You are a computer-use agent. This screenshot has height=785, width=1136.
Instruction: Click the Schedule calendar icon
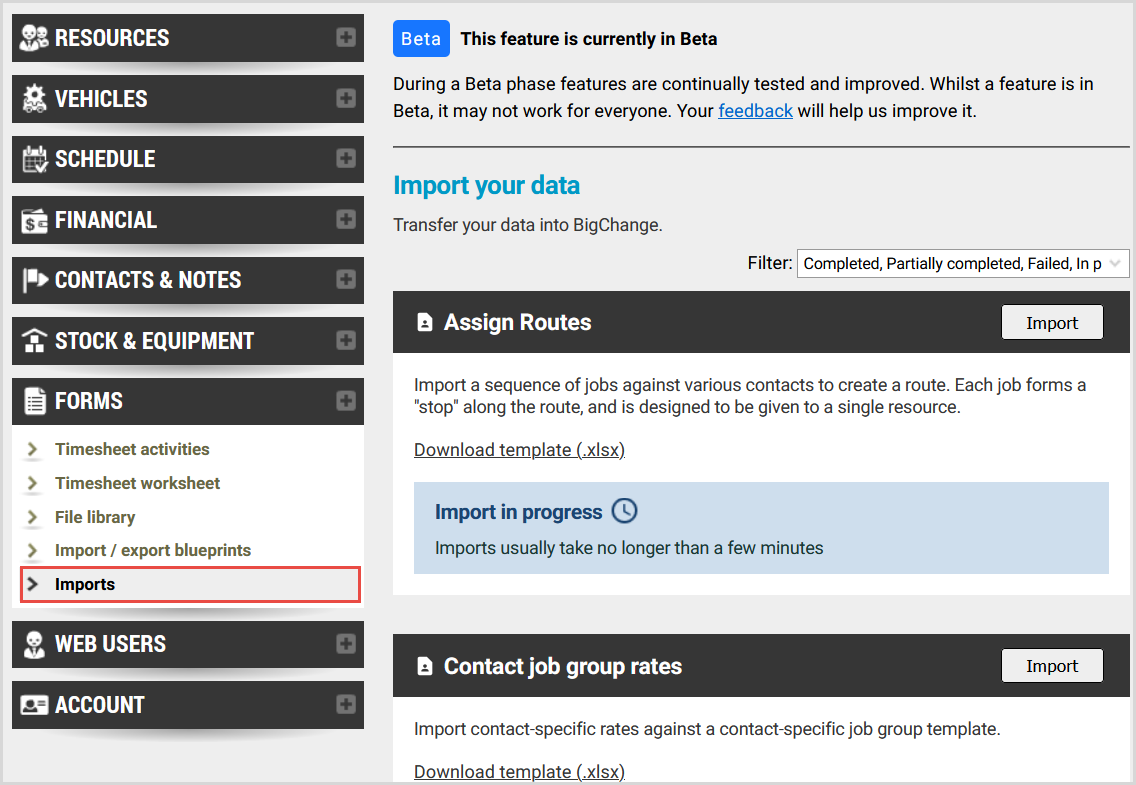pyautogui.click(x=35, y=159)
